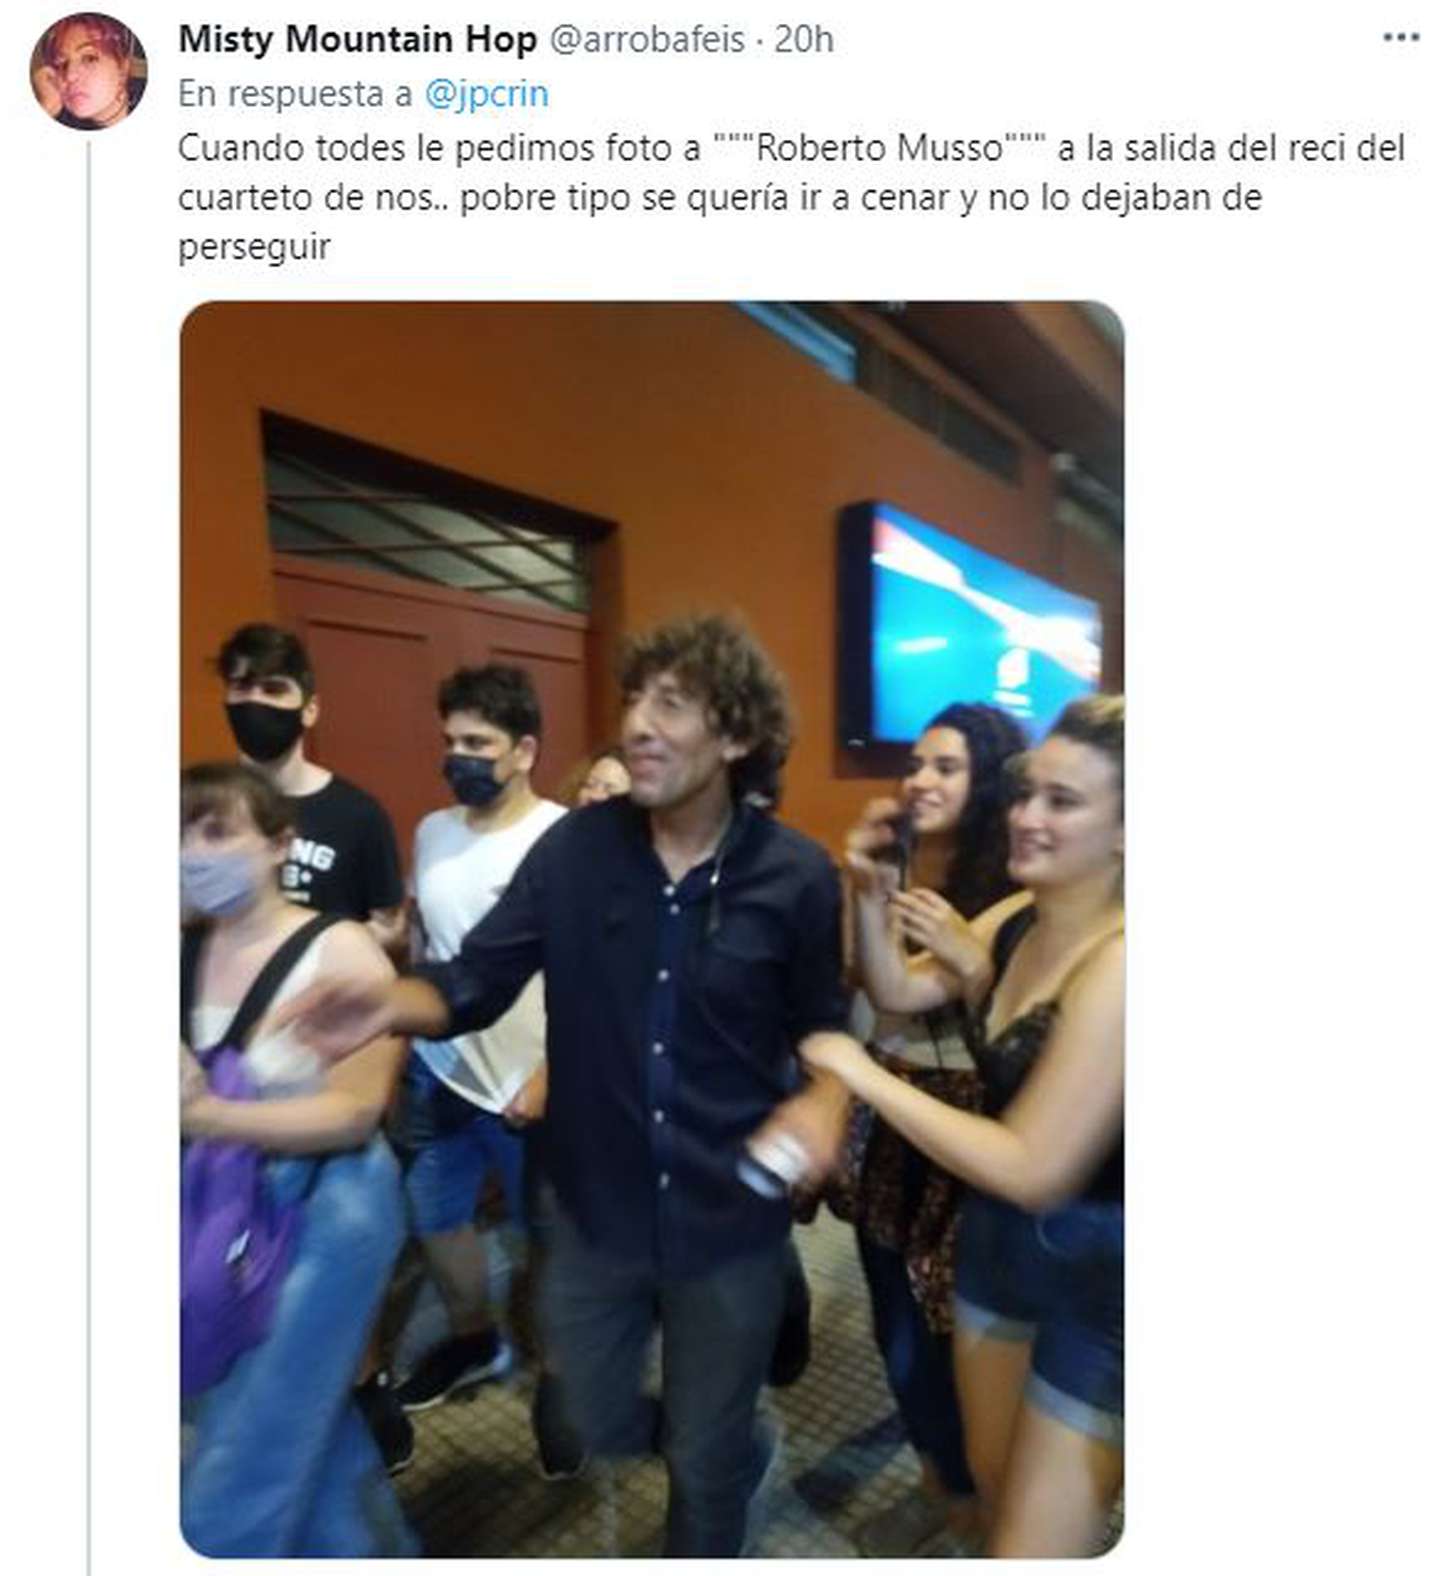Visit the Misty Mountain Hop display name

357,39
